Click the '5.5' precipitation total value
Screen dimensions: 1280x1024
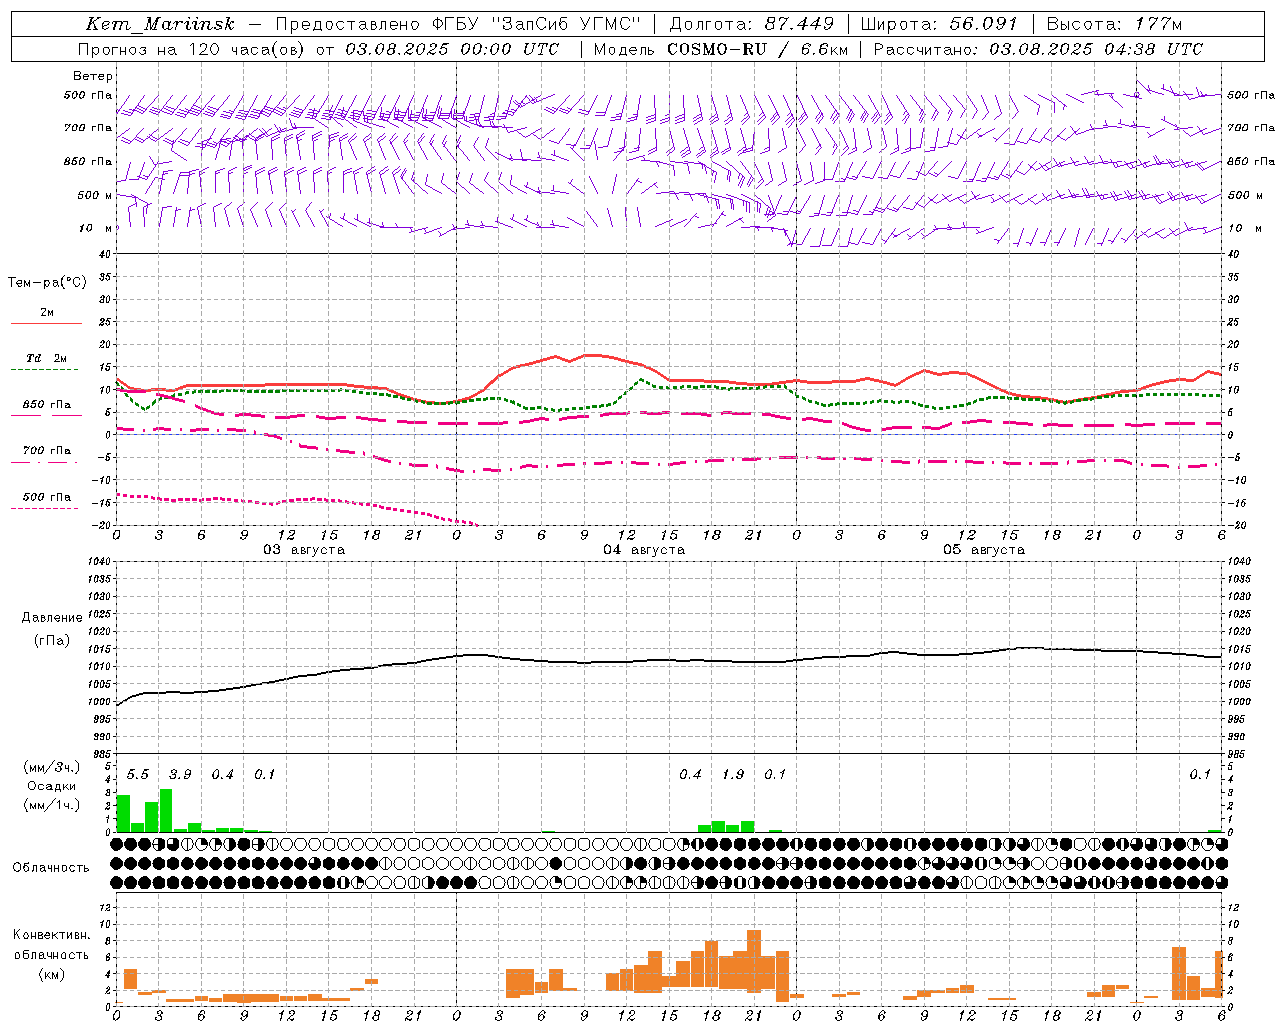138,775
